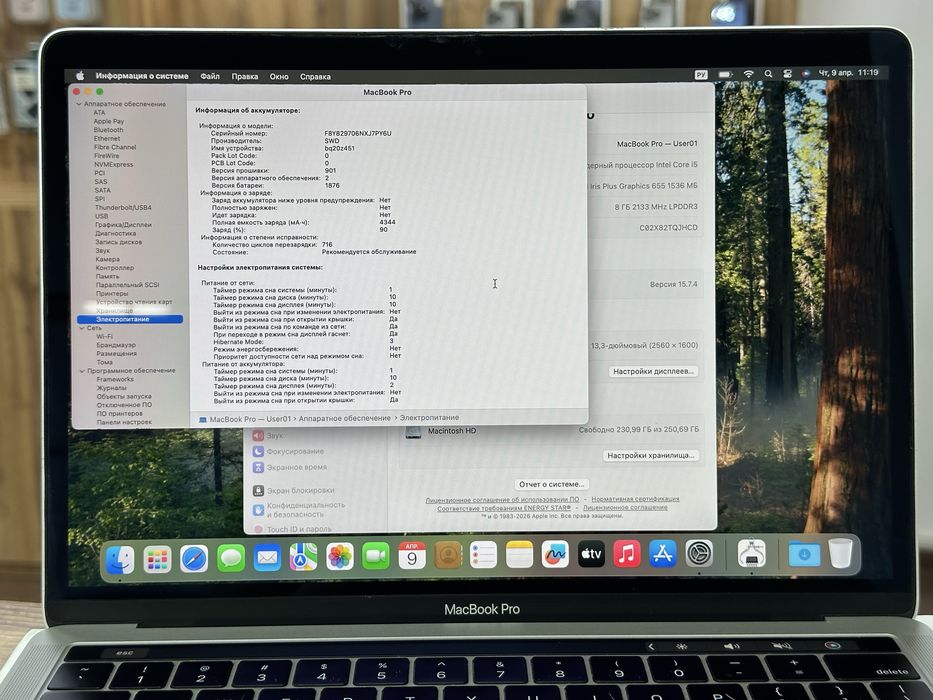This screenshot has height=700, width=933.
Task: Open the Файл menu
Action: coord(210,76)
